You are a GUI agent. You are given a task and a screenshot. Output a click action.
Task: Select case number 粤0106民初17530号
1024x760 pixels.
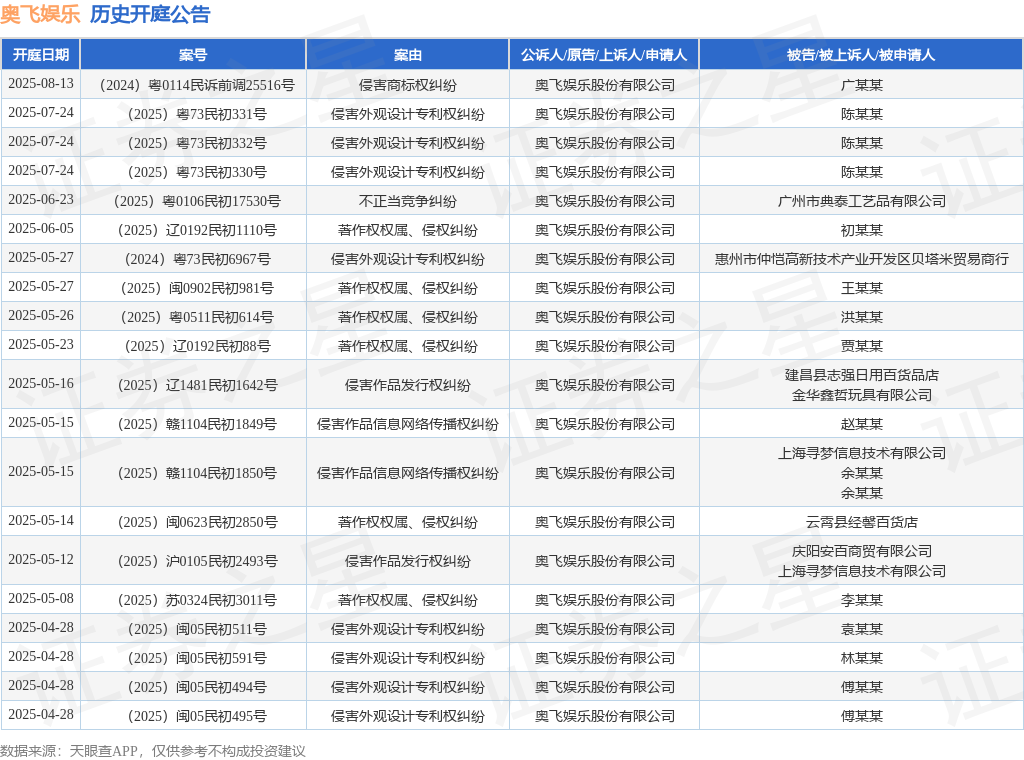(x=197, y=201)
